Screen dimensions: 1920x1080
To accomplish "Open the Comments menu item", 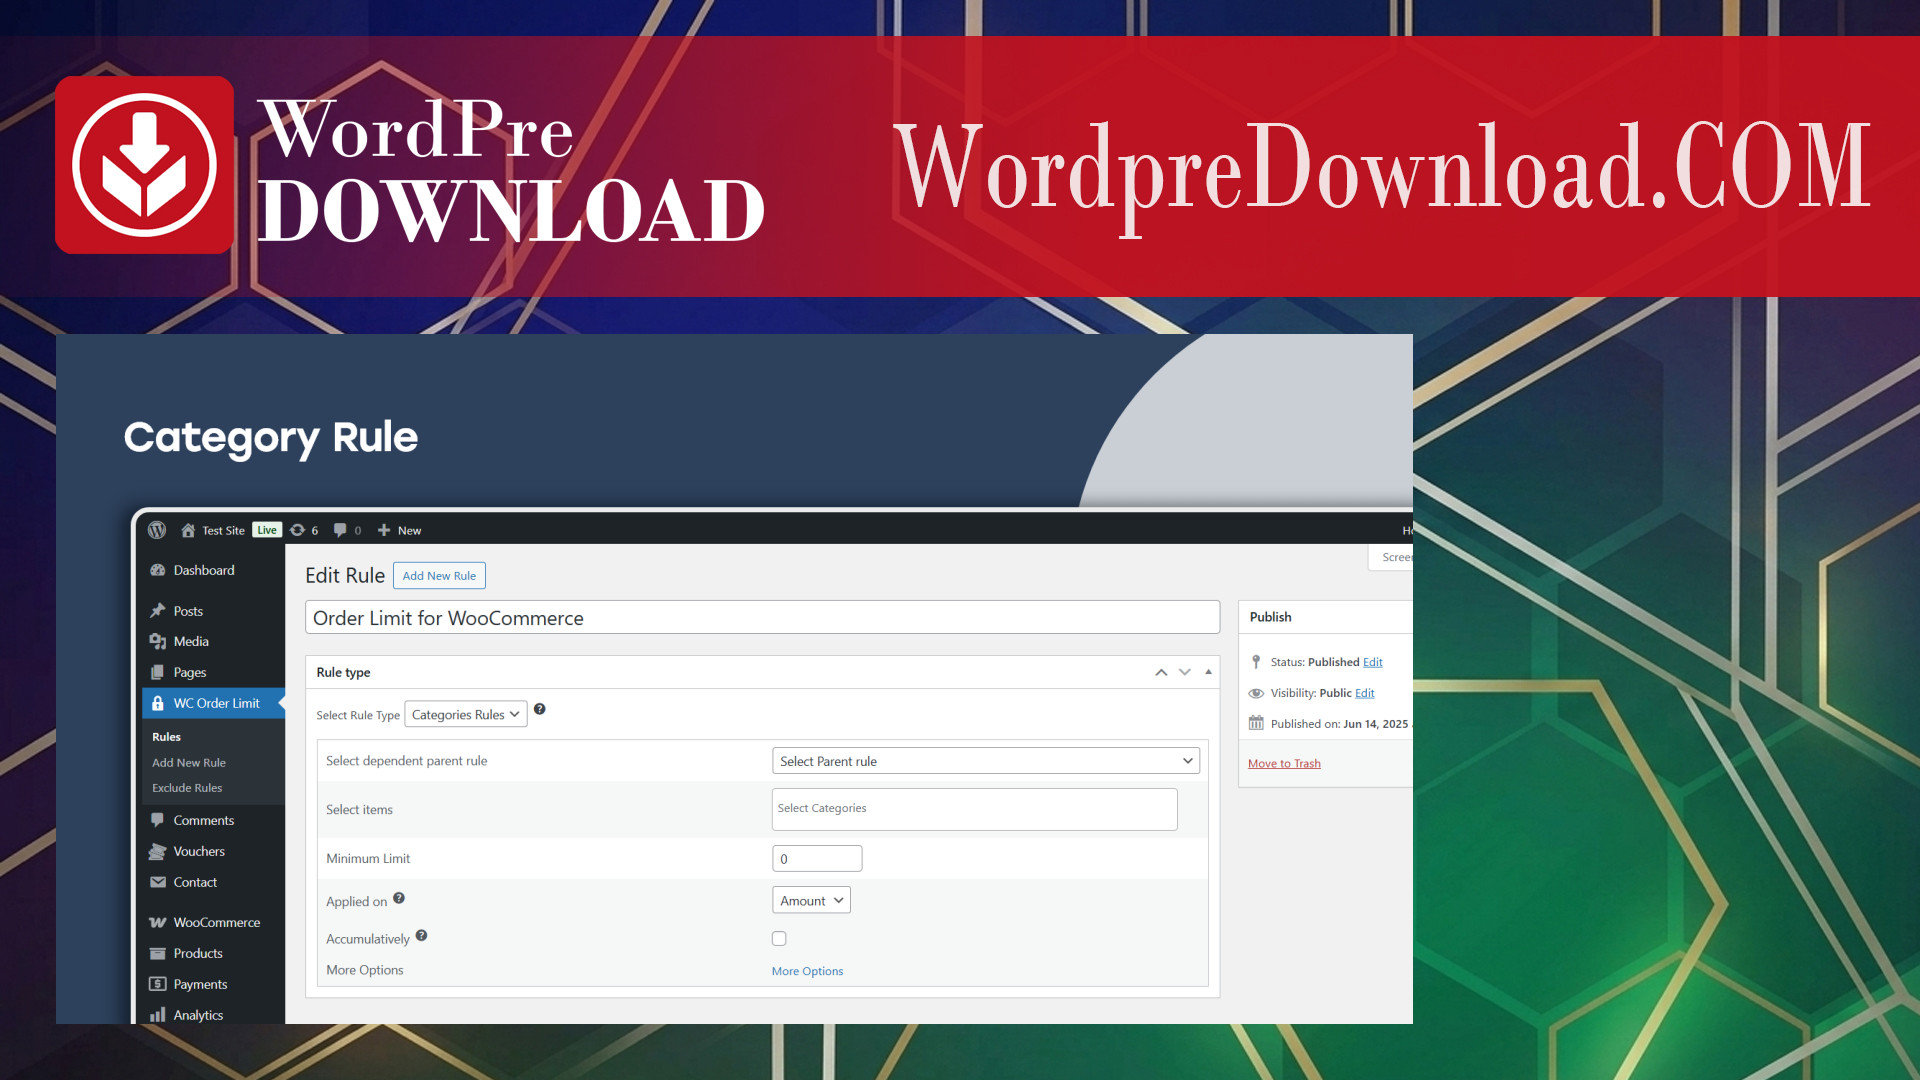I will point(204,820).
